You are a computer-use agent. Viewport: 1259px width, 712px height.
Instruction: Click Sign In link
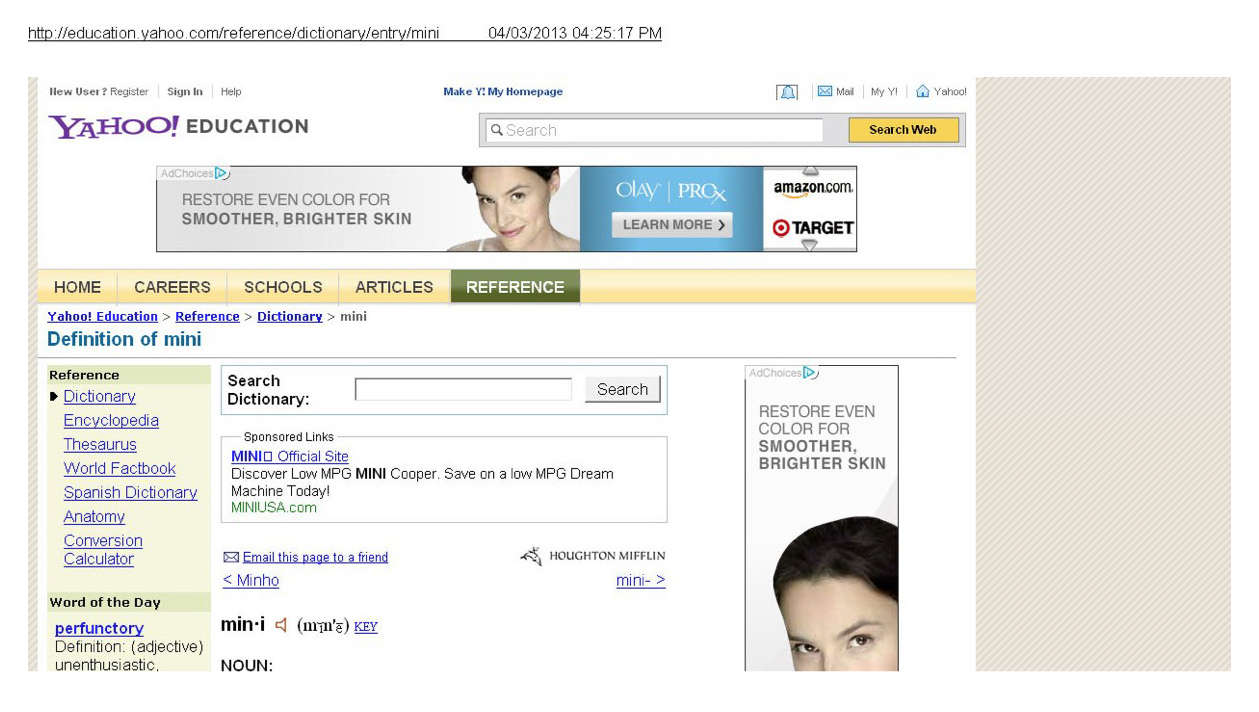(x=185, y=92)
